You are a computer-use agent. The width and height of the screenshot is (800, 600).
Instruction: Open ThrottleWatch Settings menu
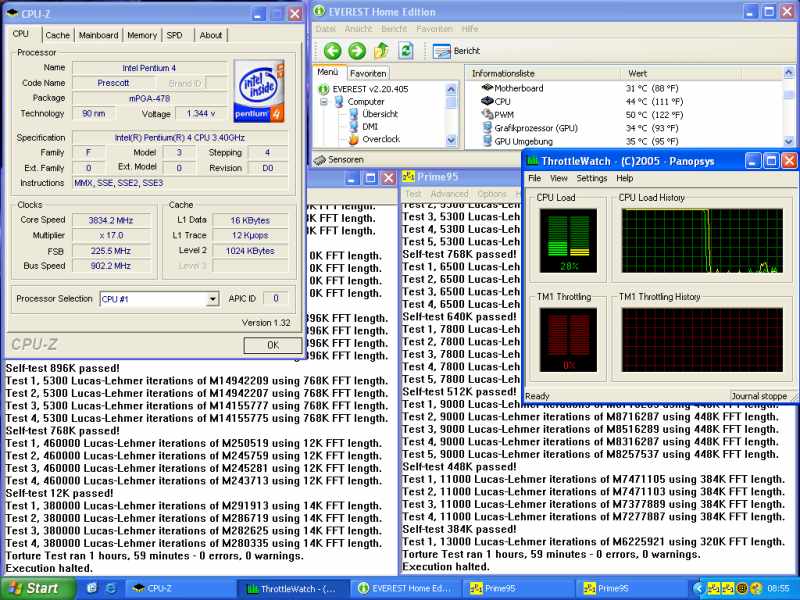[592, 178]
